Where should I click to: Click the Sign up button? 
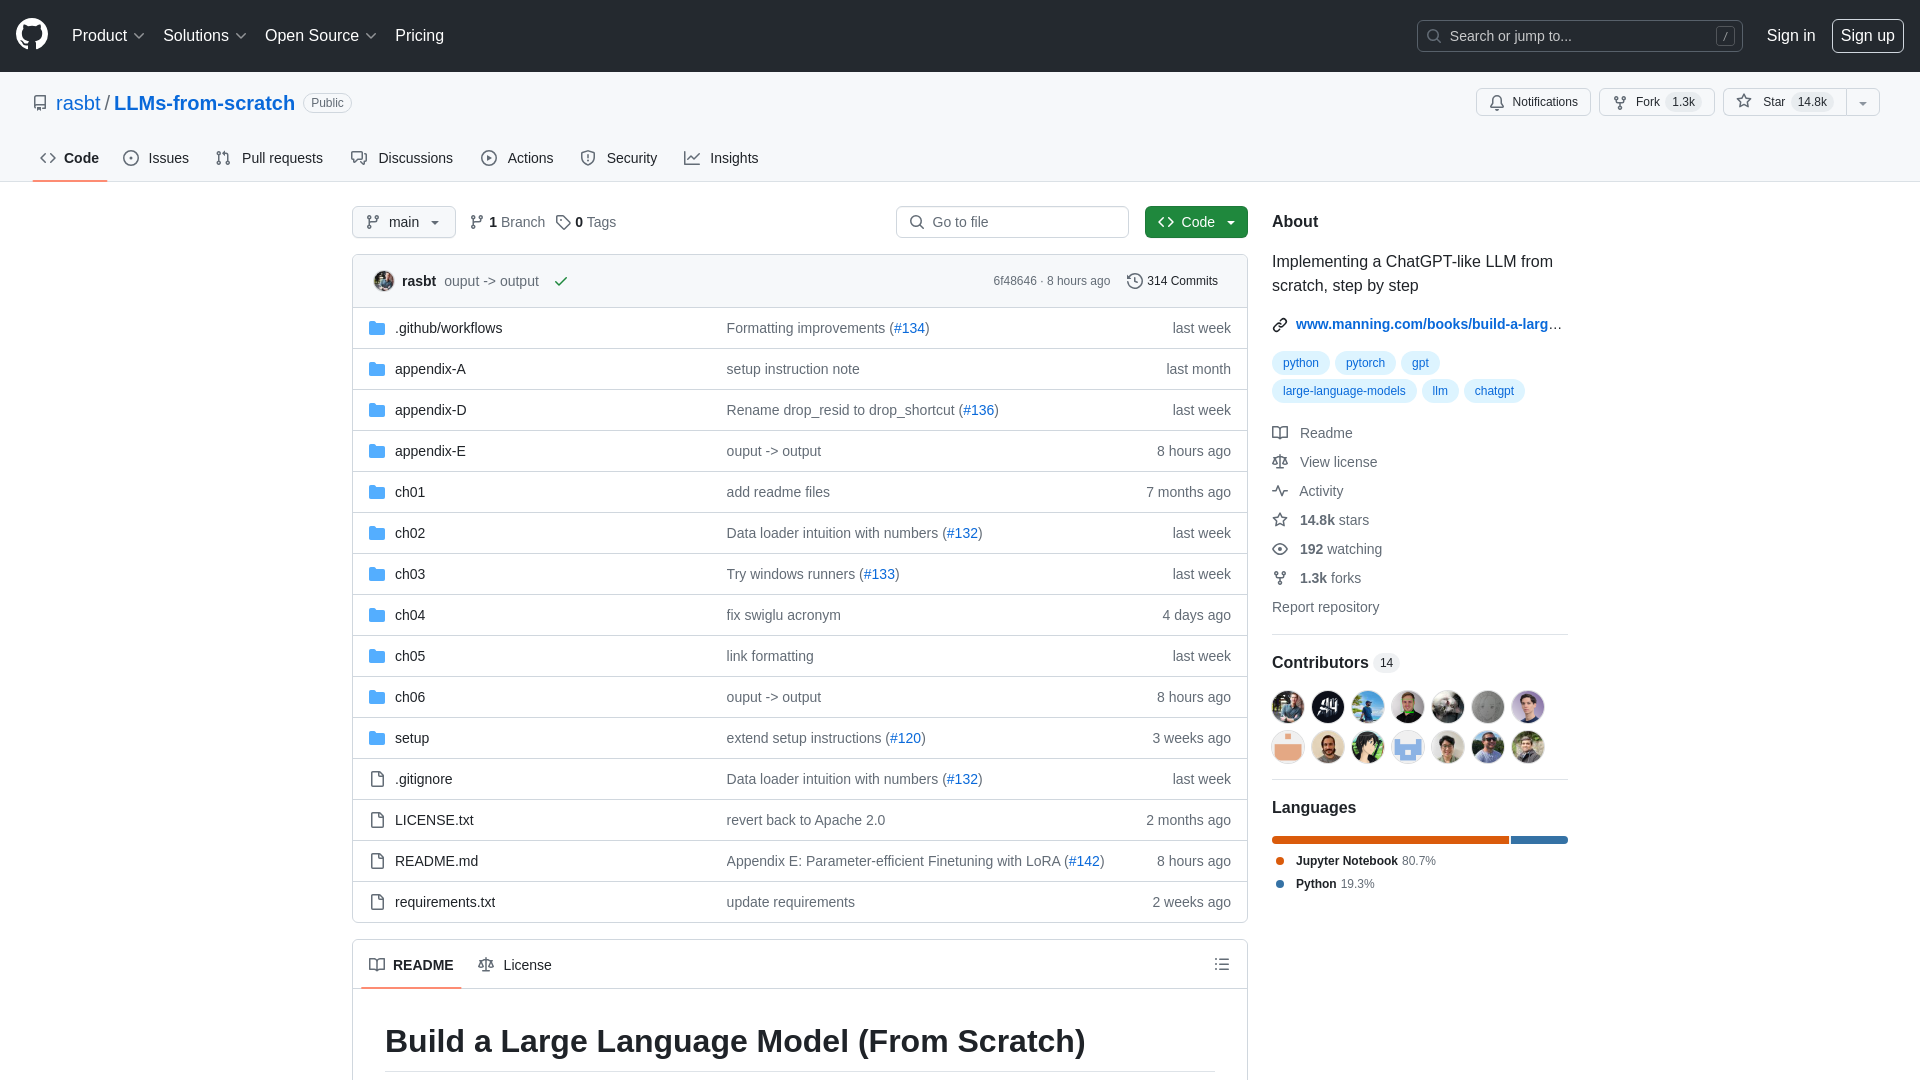coord(1867,35)
